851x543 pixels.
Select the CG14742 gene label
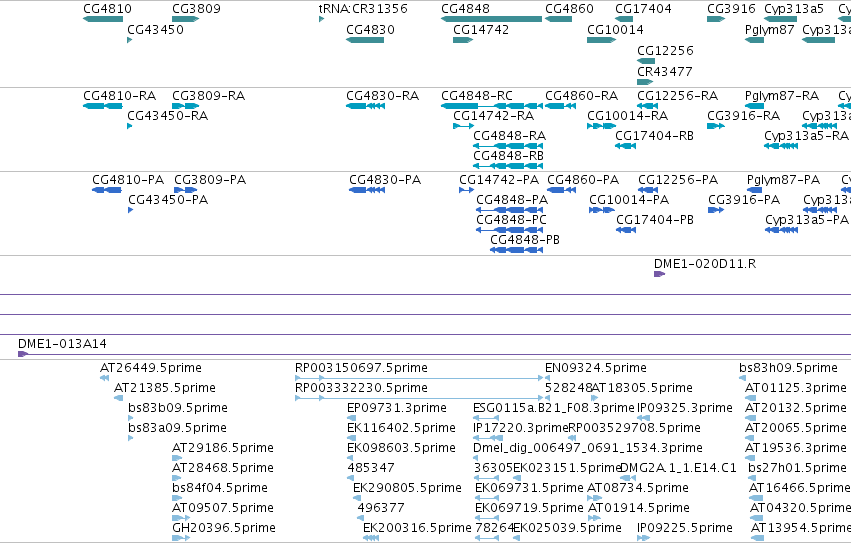481,30
